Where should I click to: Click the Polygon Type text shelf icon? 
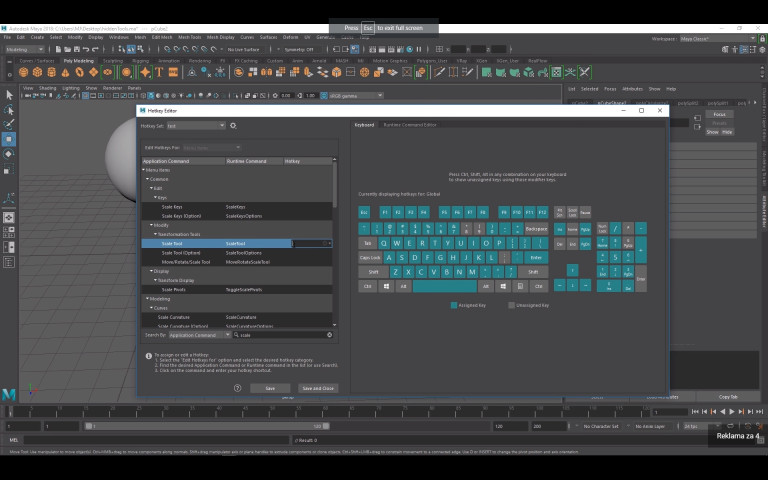(x=159, y=72)
